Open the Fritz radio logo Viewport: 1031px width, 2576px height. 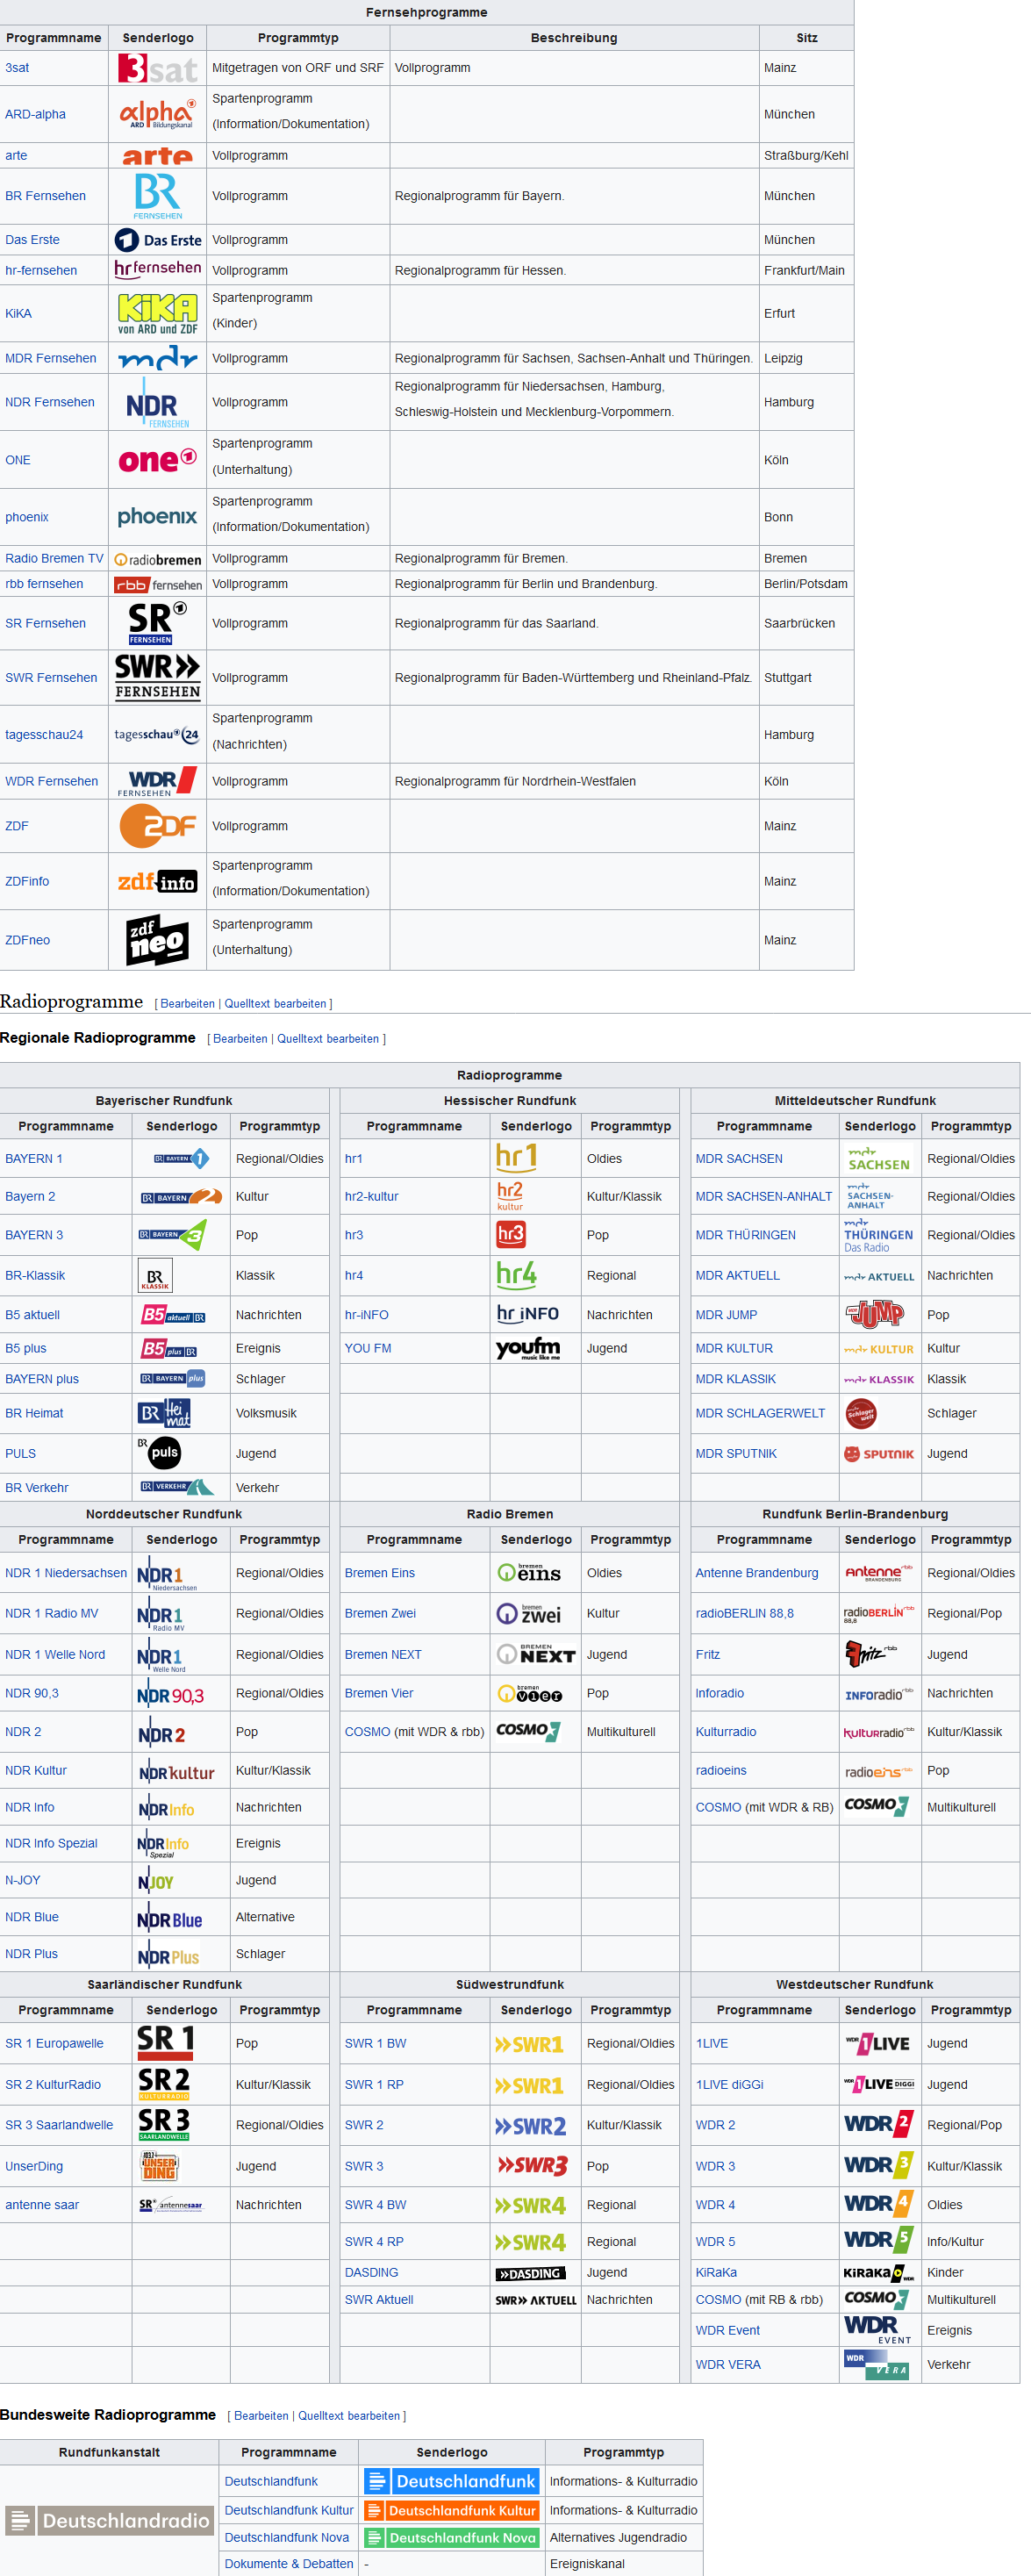[x=870, y=1654]
